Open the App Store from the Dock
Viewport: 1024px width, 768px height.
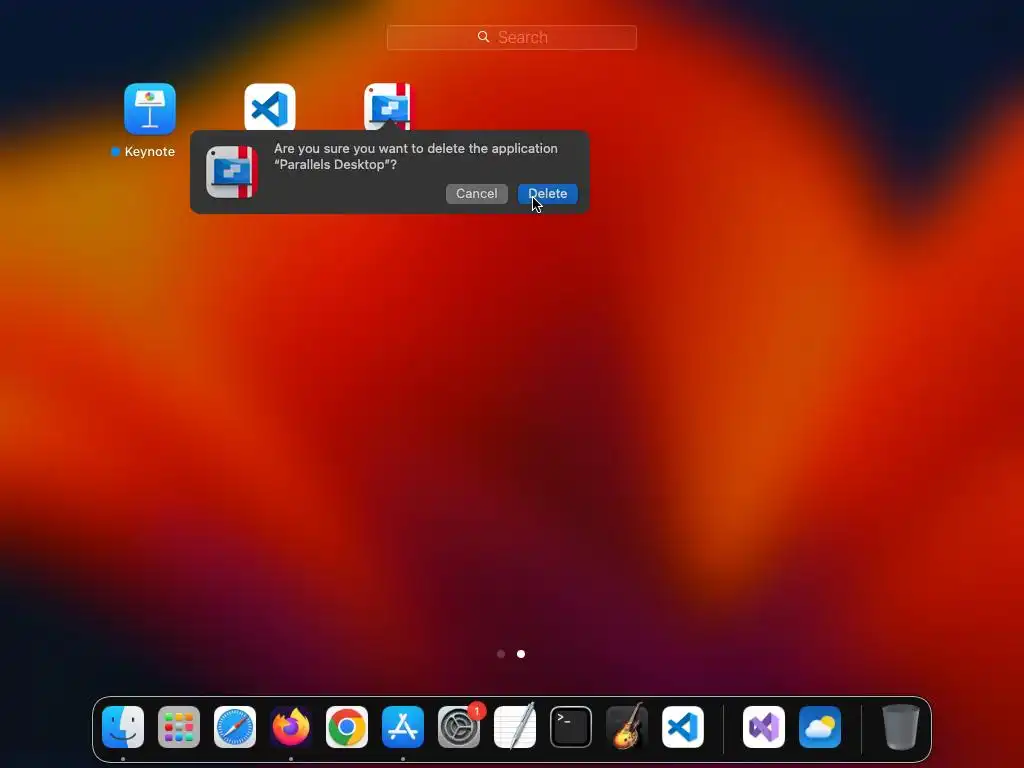click(x=403, y=727)
